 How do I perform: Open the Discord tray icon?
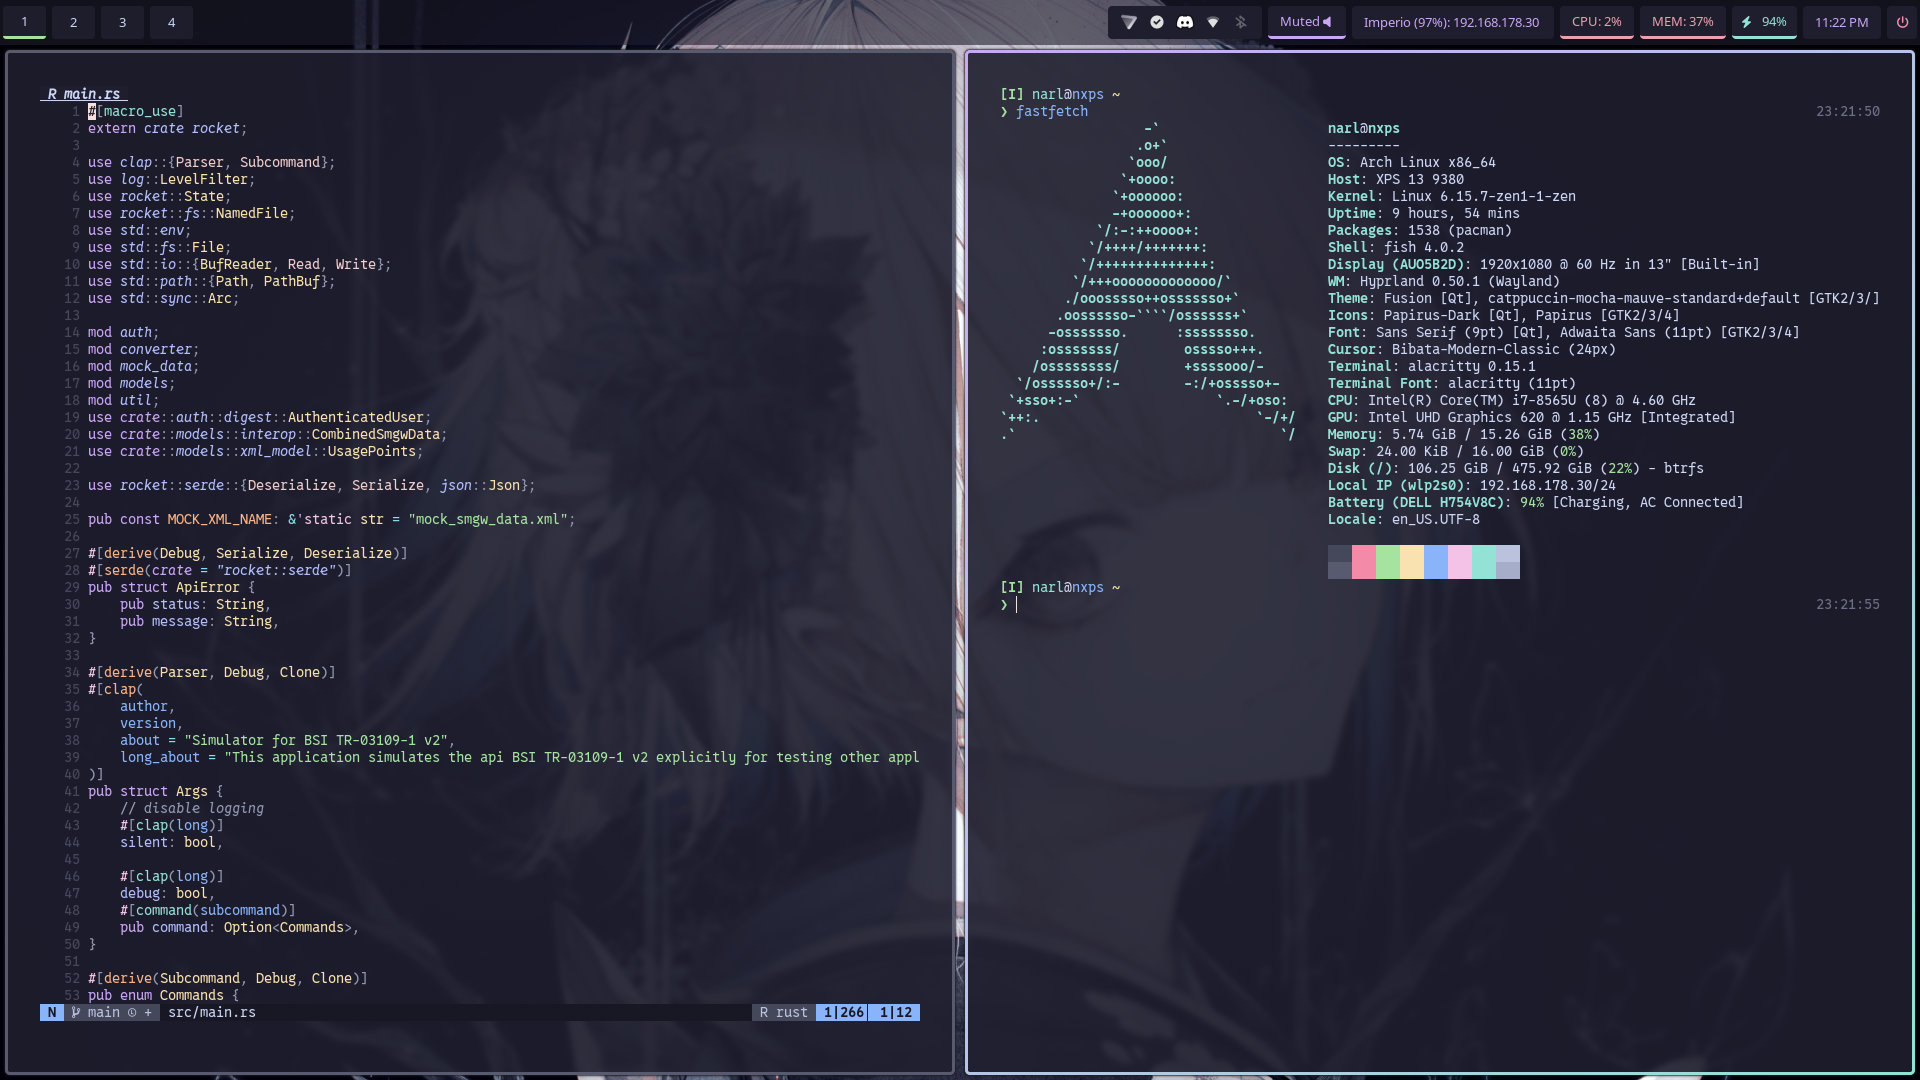(x=1185, y=22)
